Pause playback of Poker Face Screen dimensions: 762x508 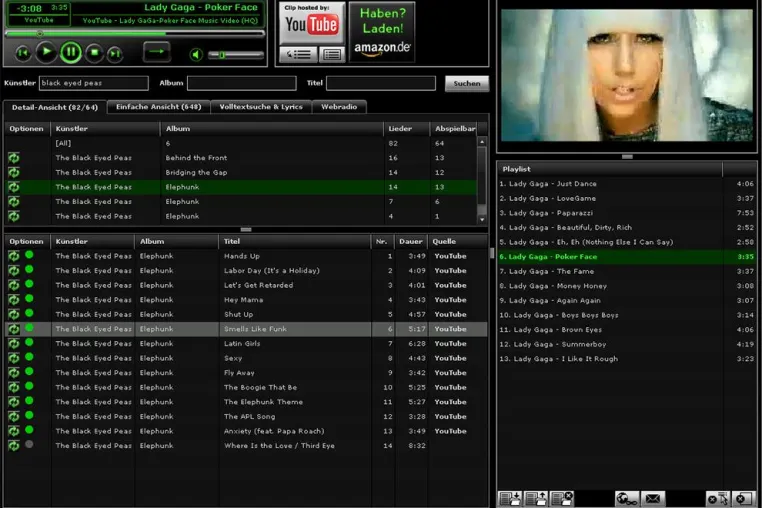tap(71, 52)
